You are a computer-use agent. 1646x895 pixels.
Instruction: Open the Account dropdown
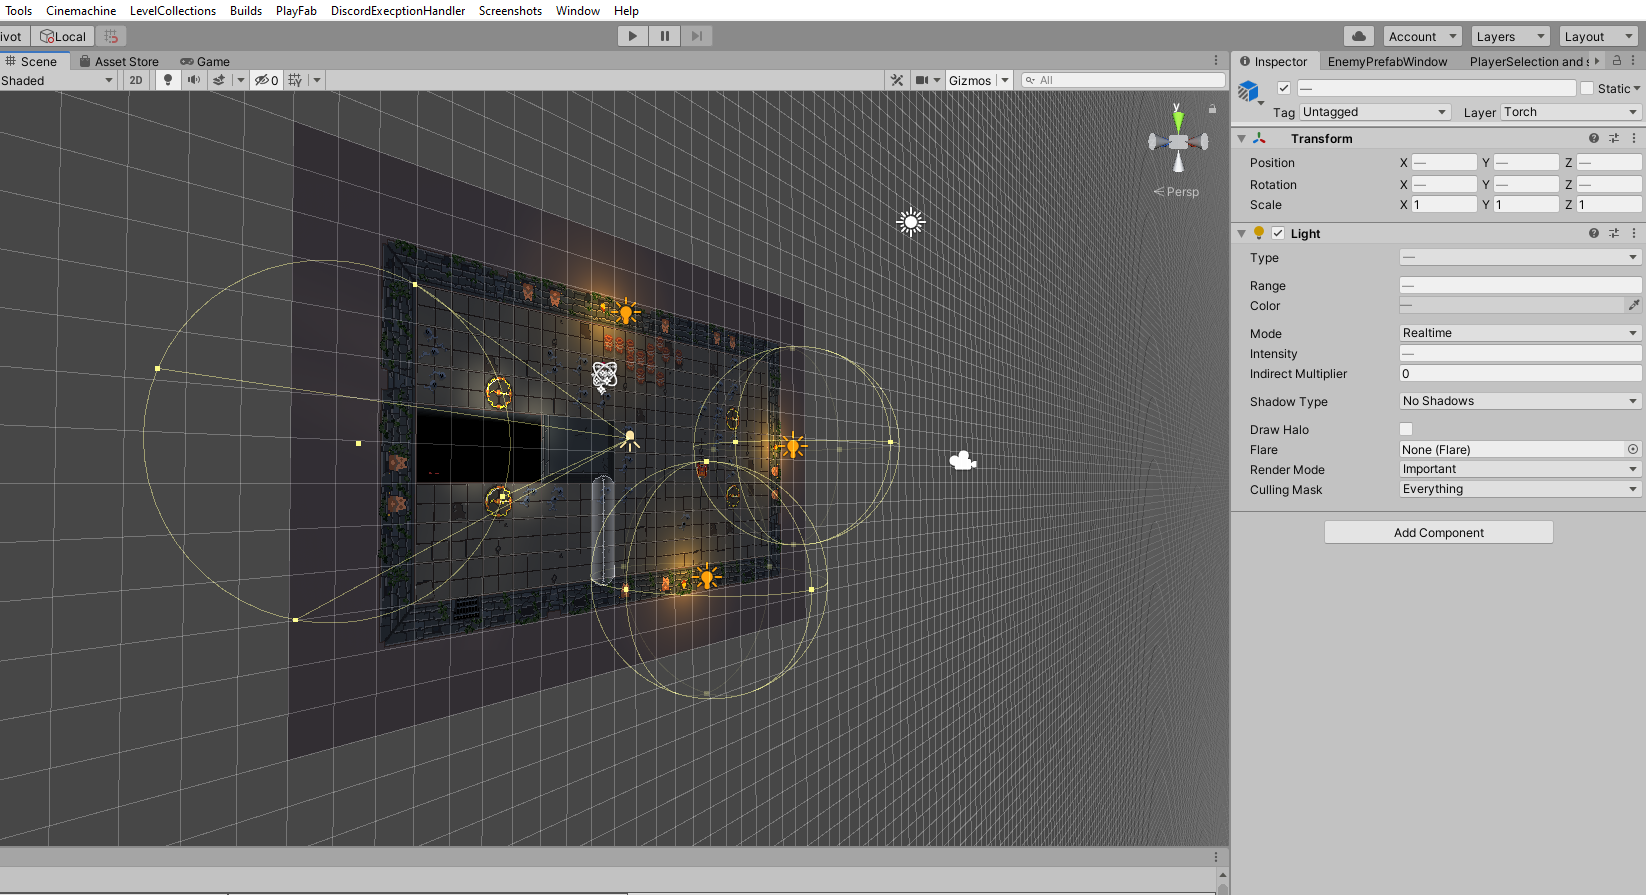click(1422, 36)
